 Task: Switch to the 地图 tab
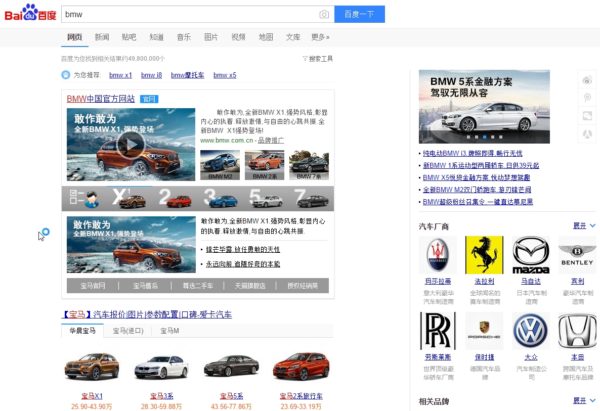pyautogui.click(x=266, y=37)
